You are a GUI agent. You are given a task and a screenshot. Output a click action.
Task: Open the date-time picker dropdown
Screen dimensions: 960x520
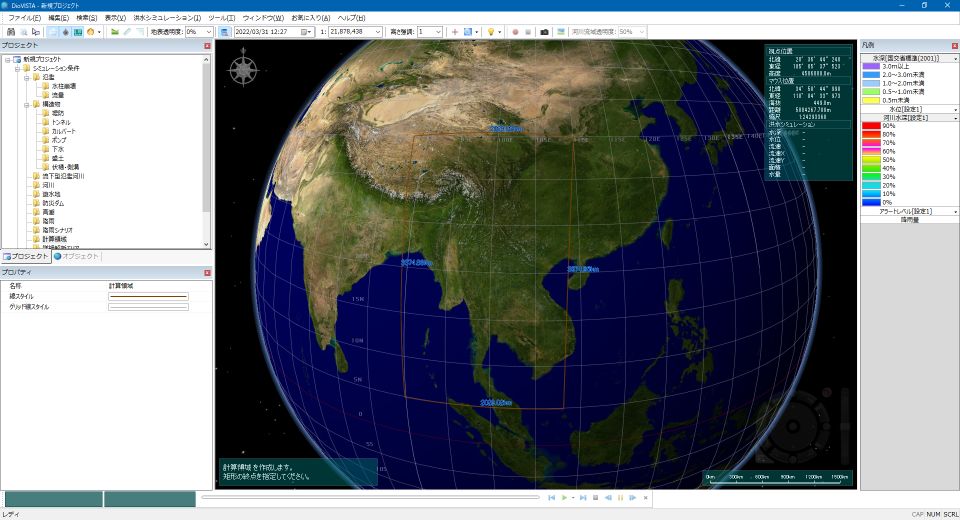(307, 32)
